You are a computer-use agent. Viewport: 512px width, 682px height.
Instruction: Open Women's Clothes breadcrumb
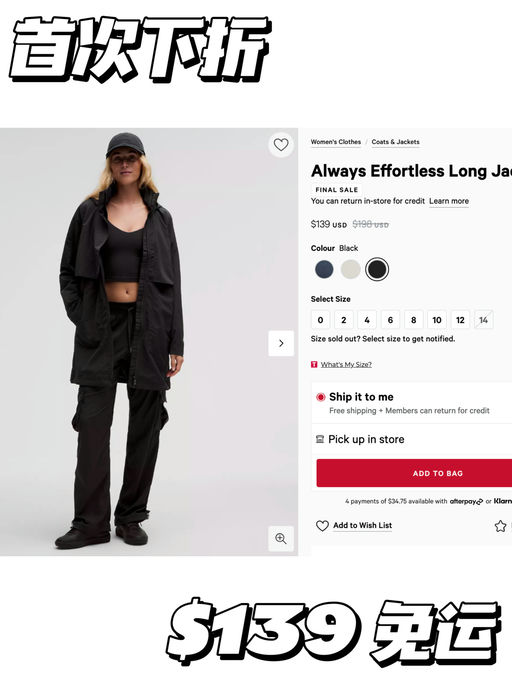point(336,142)
